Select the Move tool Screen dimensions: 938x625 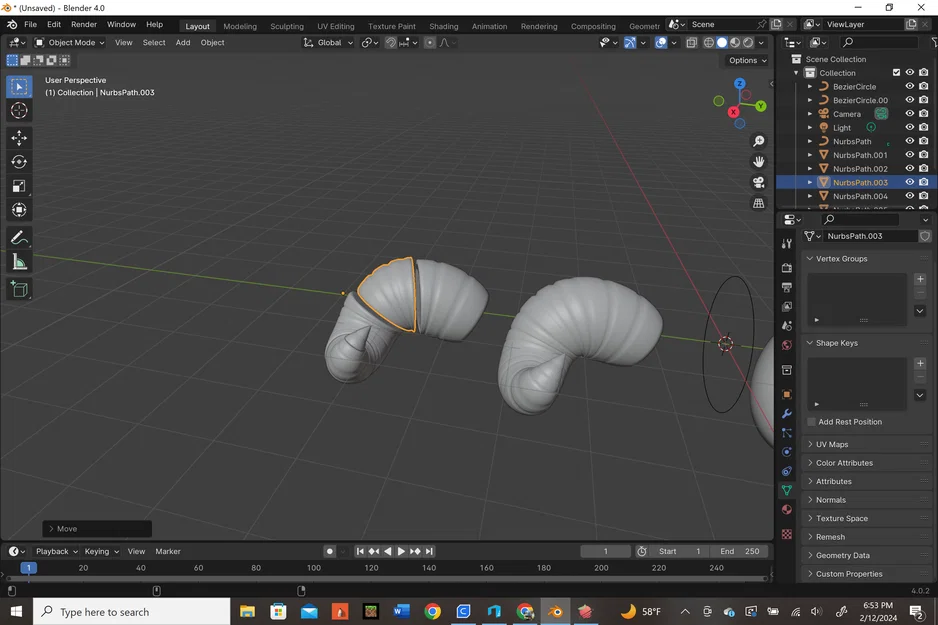(x=19, y=138)
